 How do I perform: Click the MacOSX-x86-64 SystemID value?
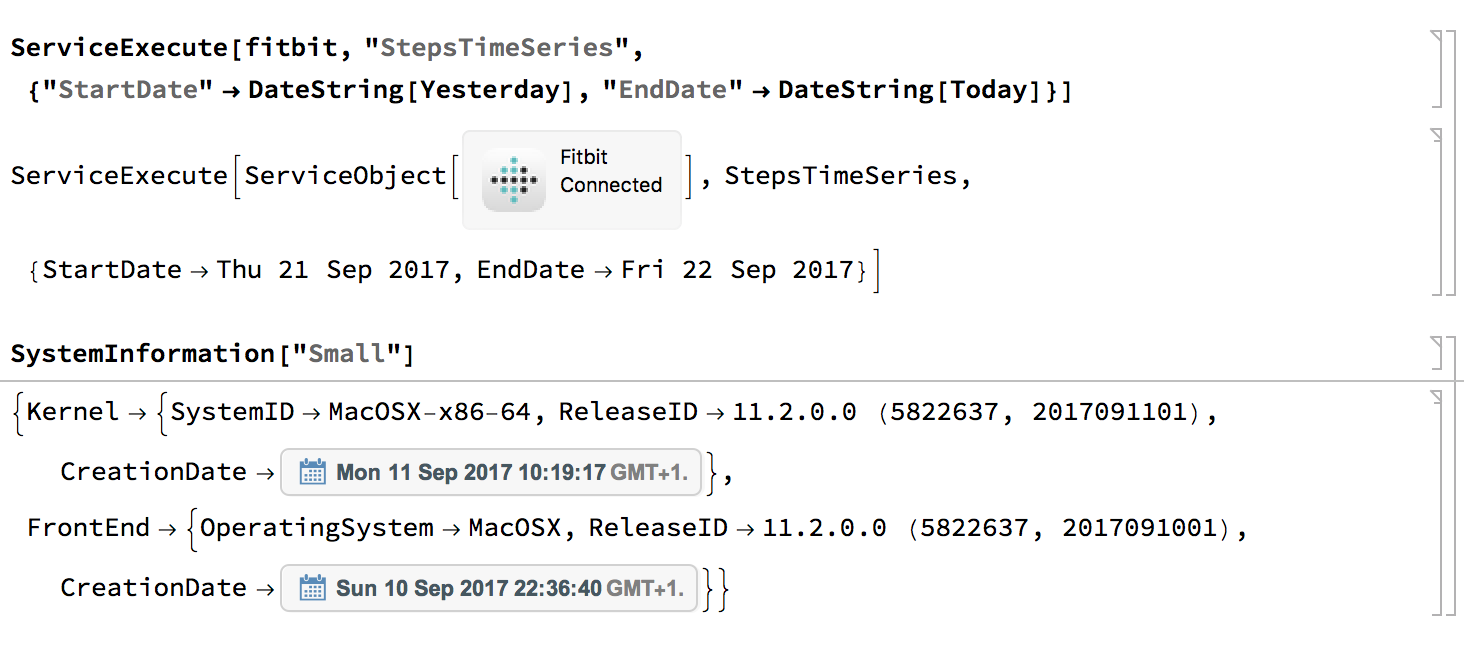pyautogui.click(x=430, y=412)
